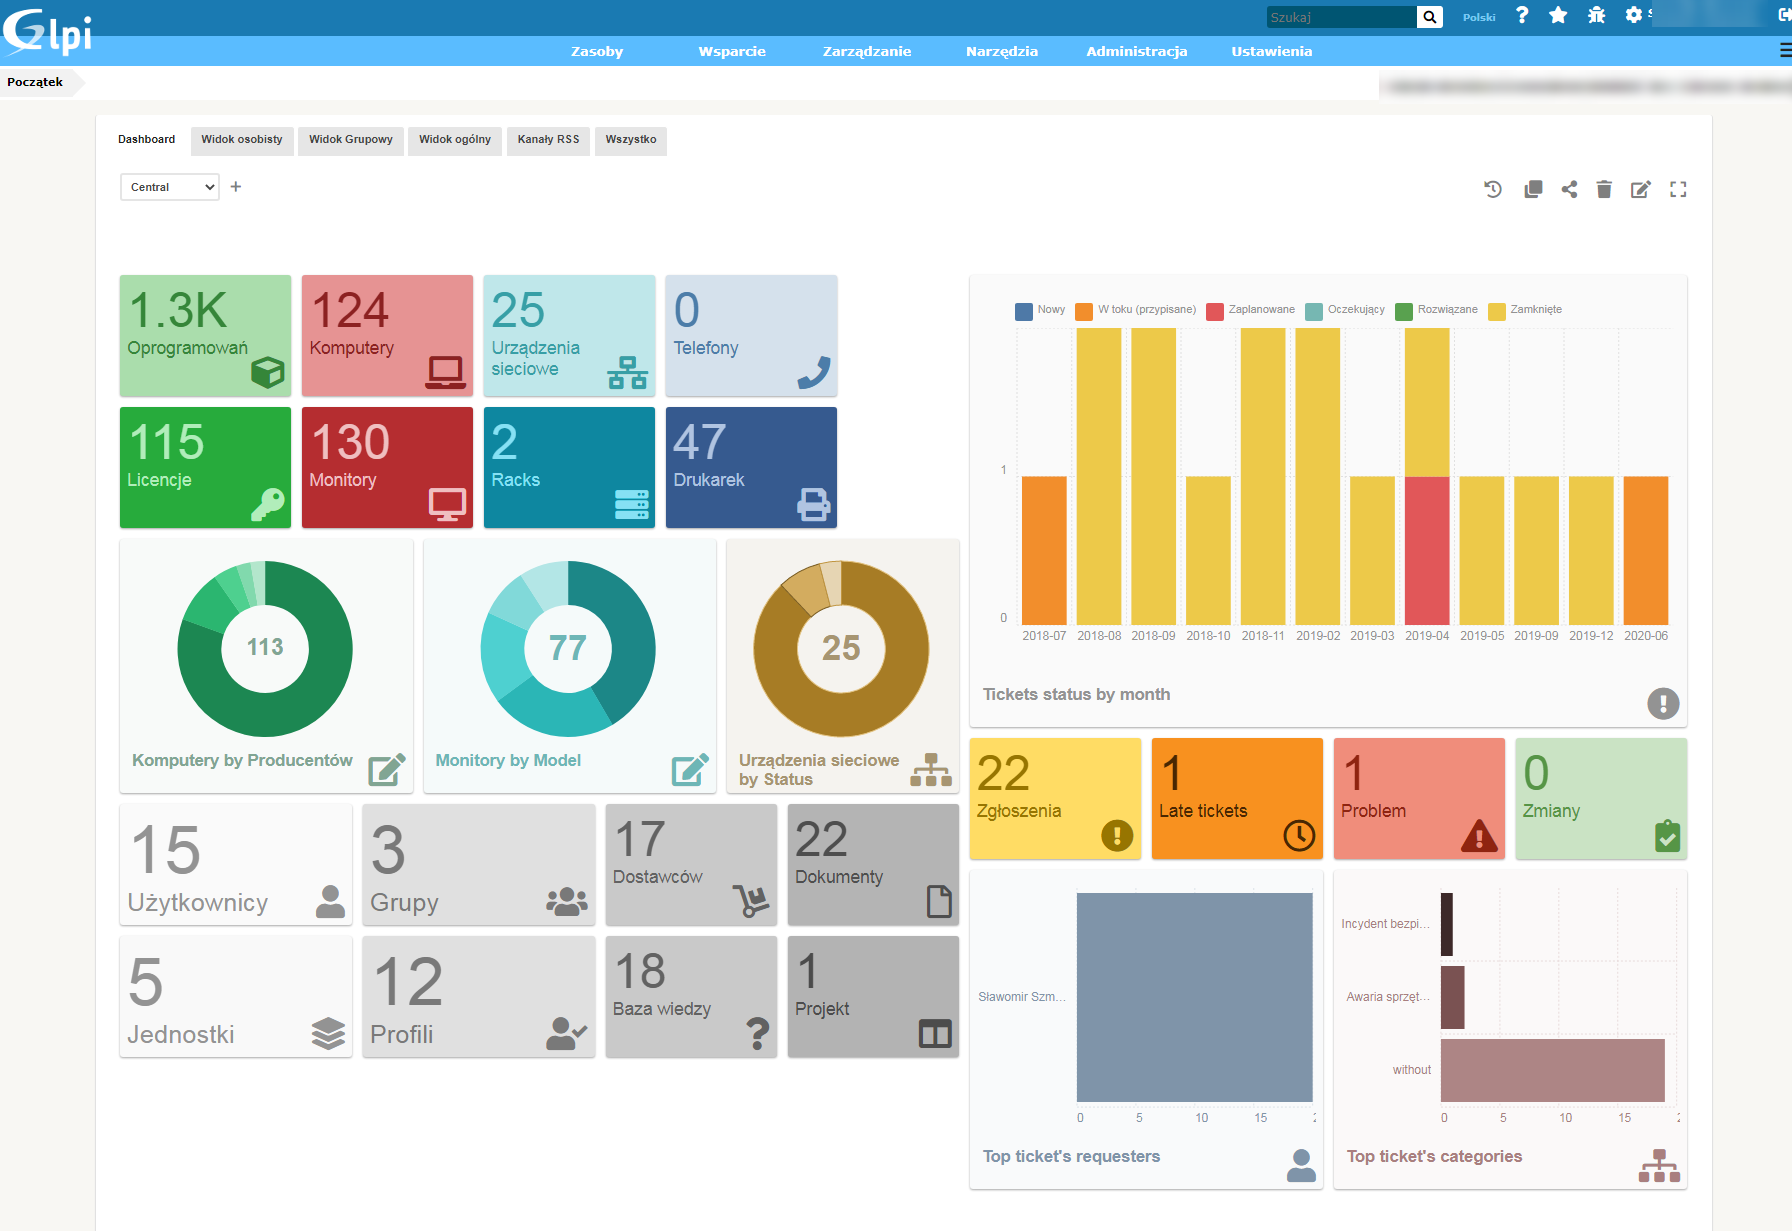Toggle dashboard auto-refresh history icon
This screenshot has height=1231, width=1792.
point(1493,189)
